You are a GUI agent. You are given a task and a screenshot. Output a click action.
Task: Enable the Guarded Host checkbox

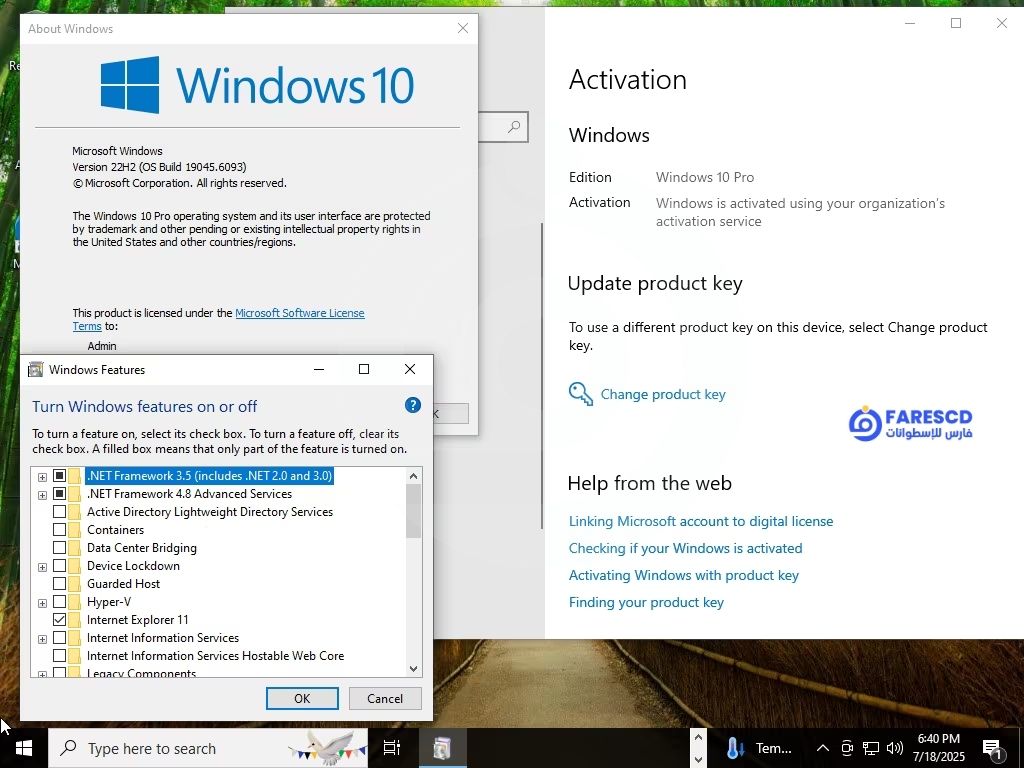point(59,584)
